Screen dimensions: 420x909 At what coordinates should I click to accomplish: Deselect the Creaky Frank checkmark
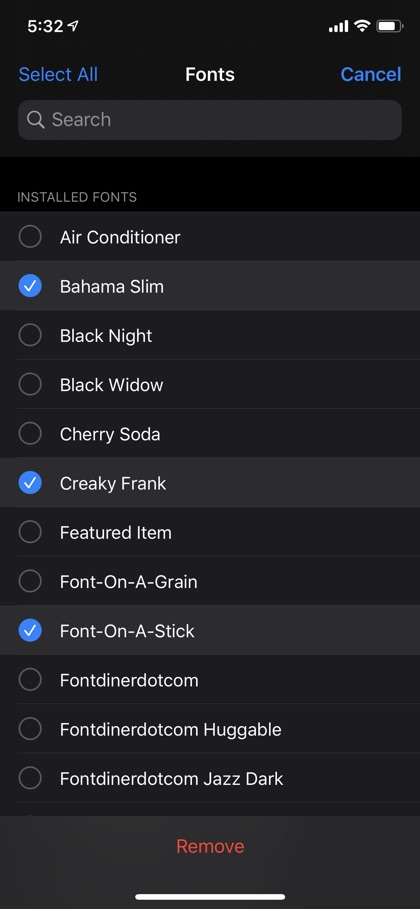tap(30, 483)
